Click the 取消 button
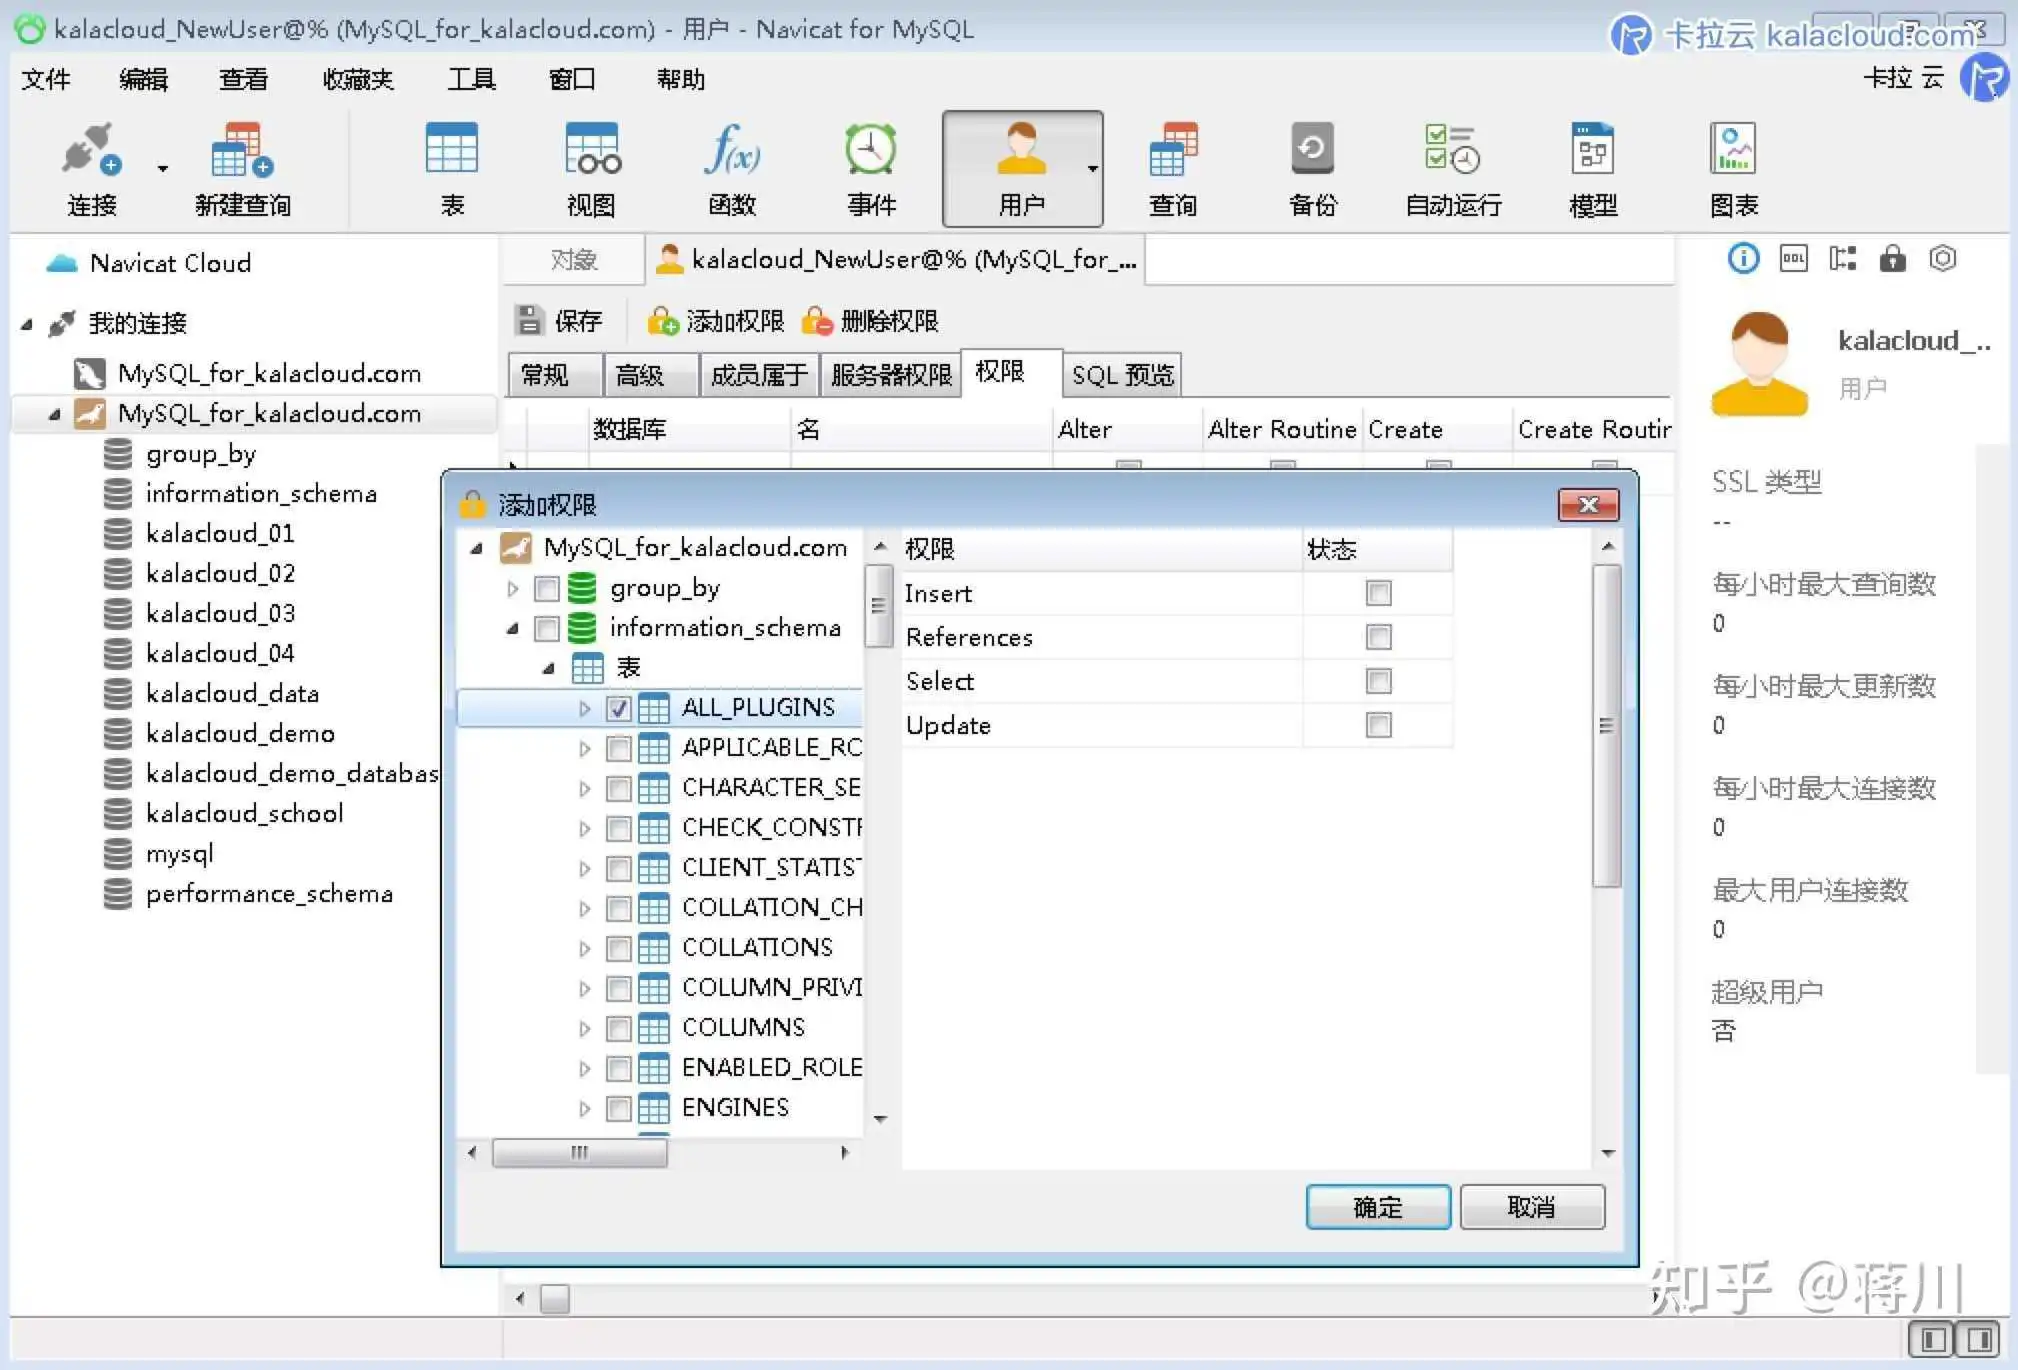This screenshot has height=1370, width=2018. click(x=1531, y=1207)
